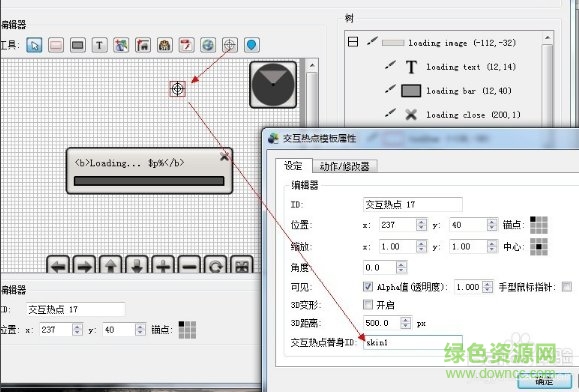Select the Loading... $p% text element
This screenshot has width=579, height=392.
129,163
